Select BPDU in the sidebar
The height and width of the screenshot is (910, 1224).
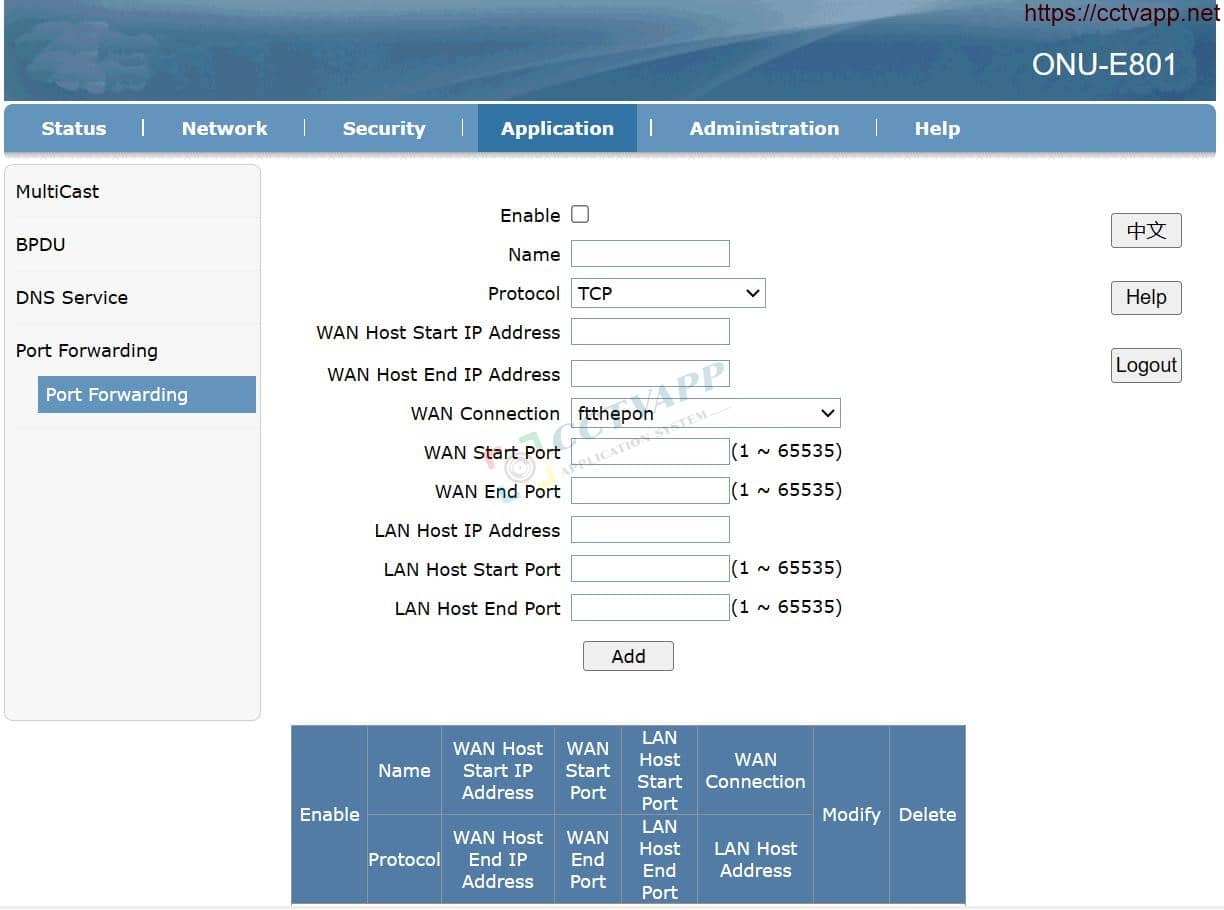(41, 245)
